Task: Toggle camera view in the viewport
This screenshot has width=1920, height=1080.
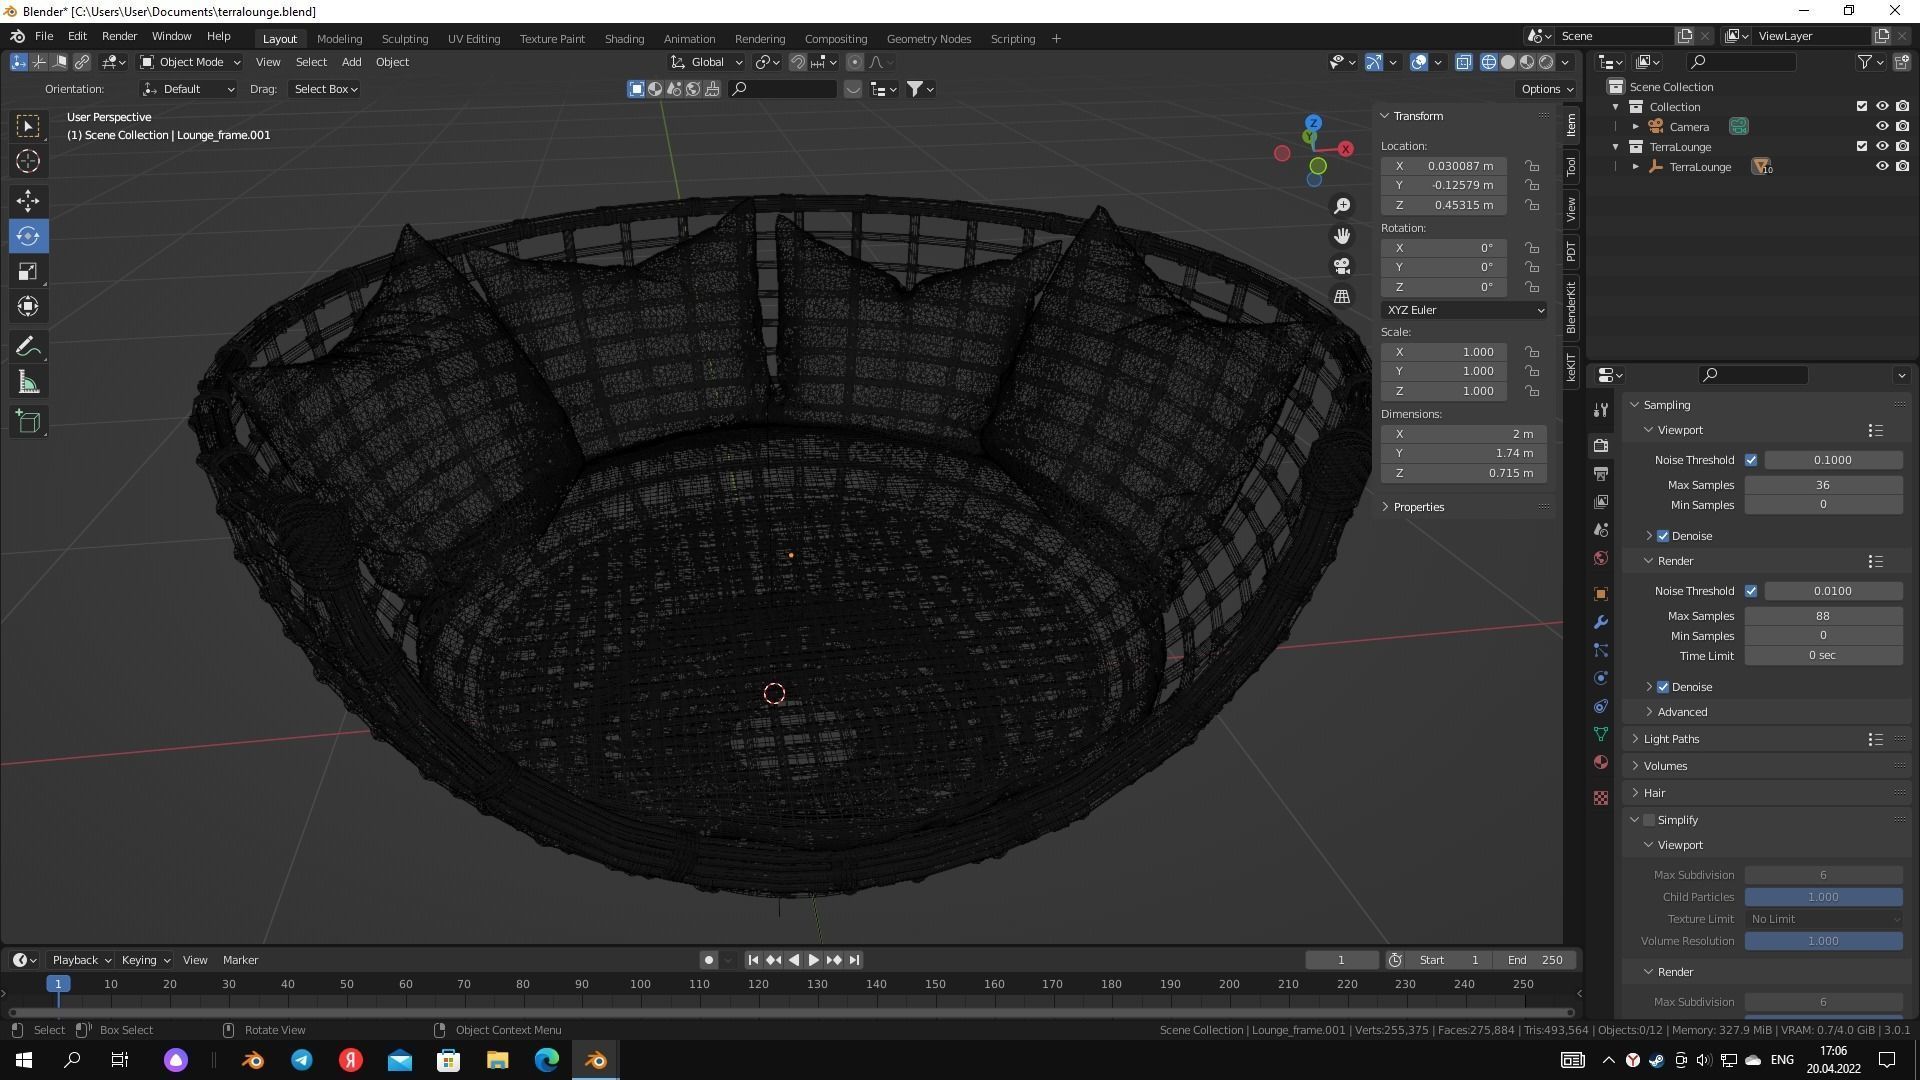Action: (1342, 266)
